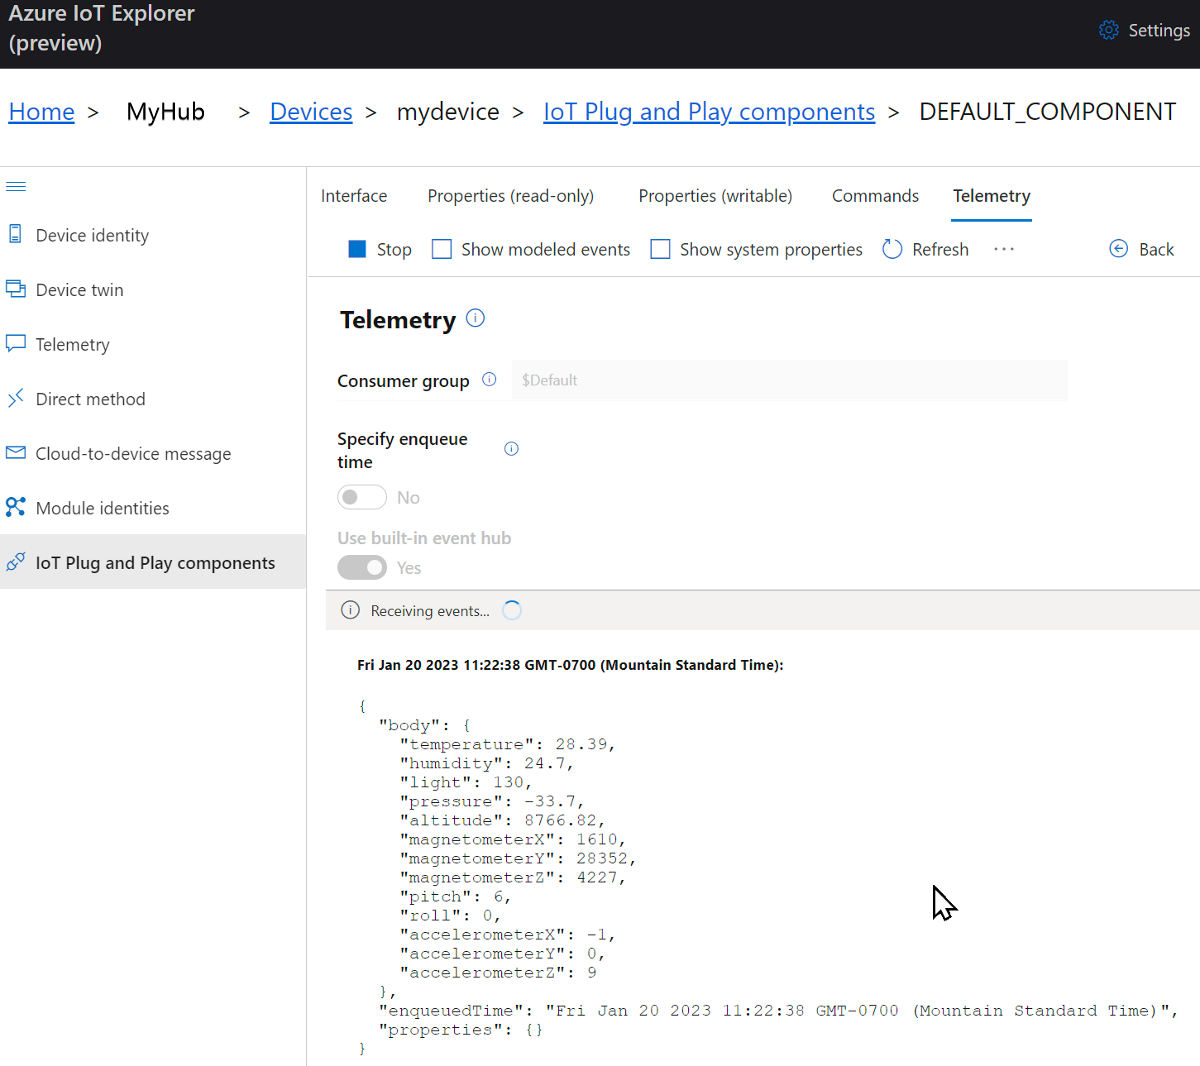Enable Show modeled events
1200x1066 pixels.
441,248
